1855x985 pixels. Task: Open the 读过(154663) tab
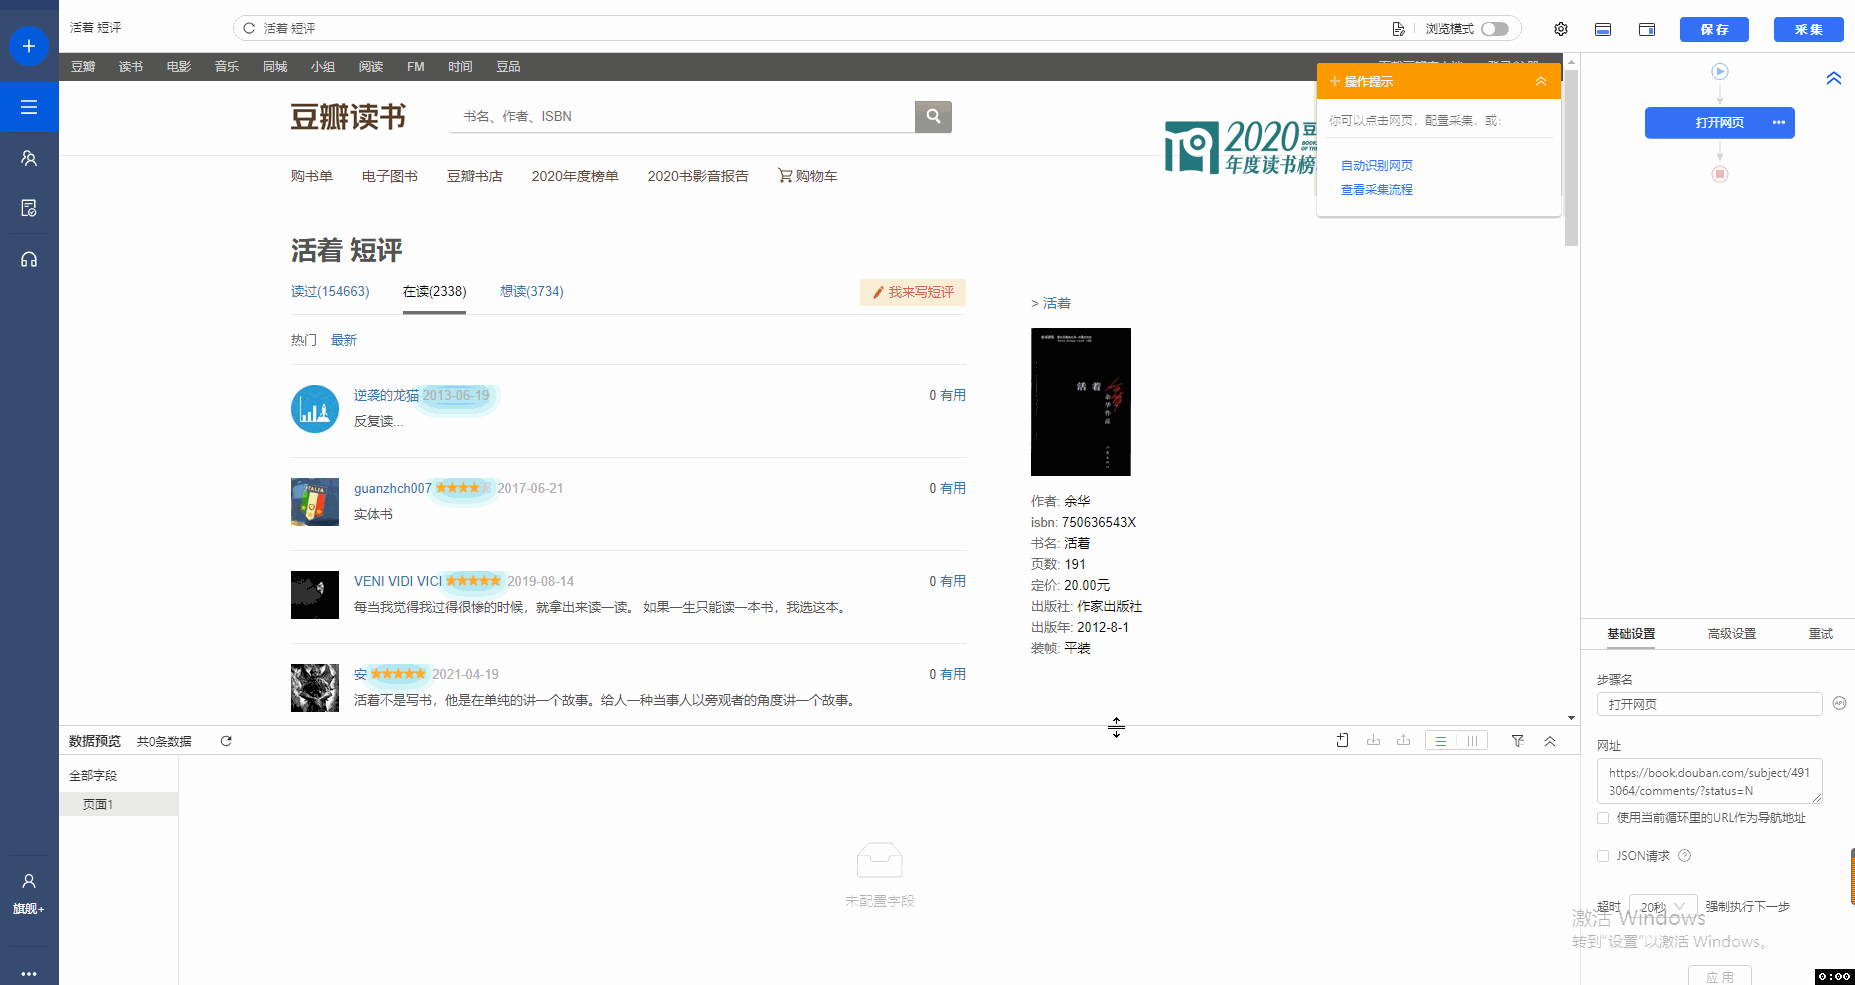pos(330,292)
